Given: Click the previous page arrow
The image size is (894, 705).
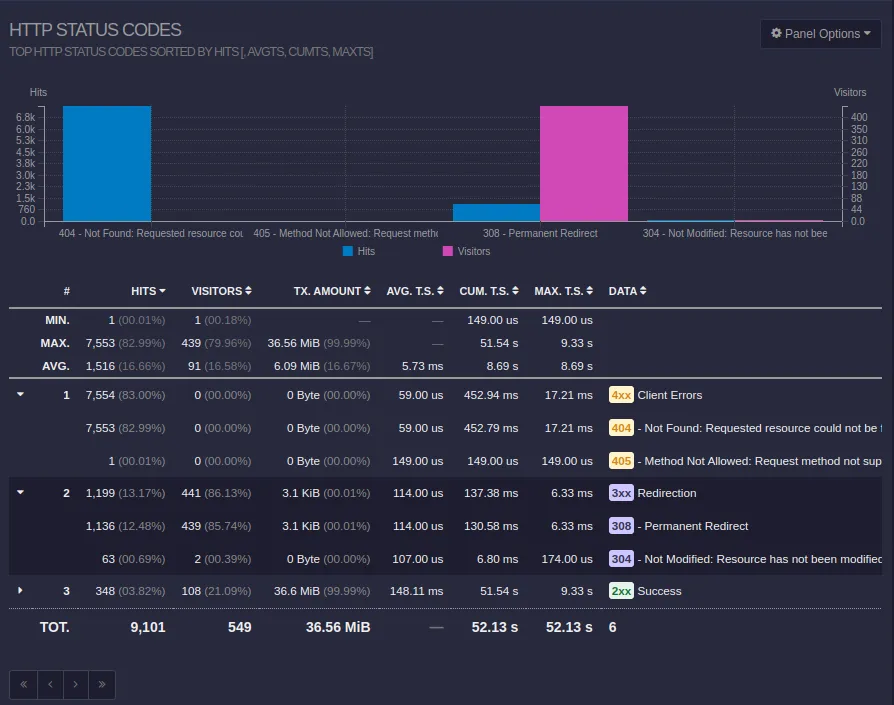Looking at the screenshot, I should click(49, 684).
